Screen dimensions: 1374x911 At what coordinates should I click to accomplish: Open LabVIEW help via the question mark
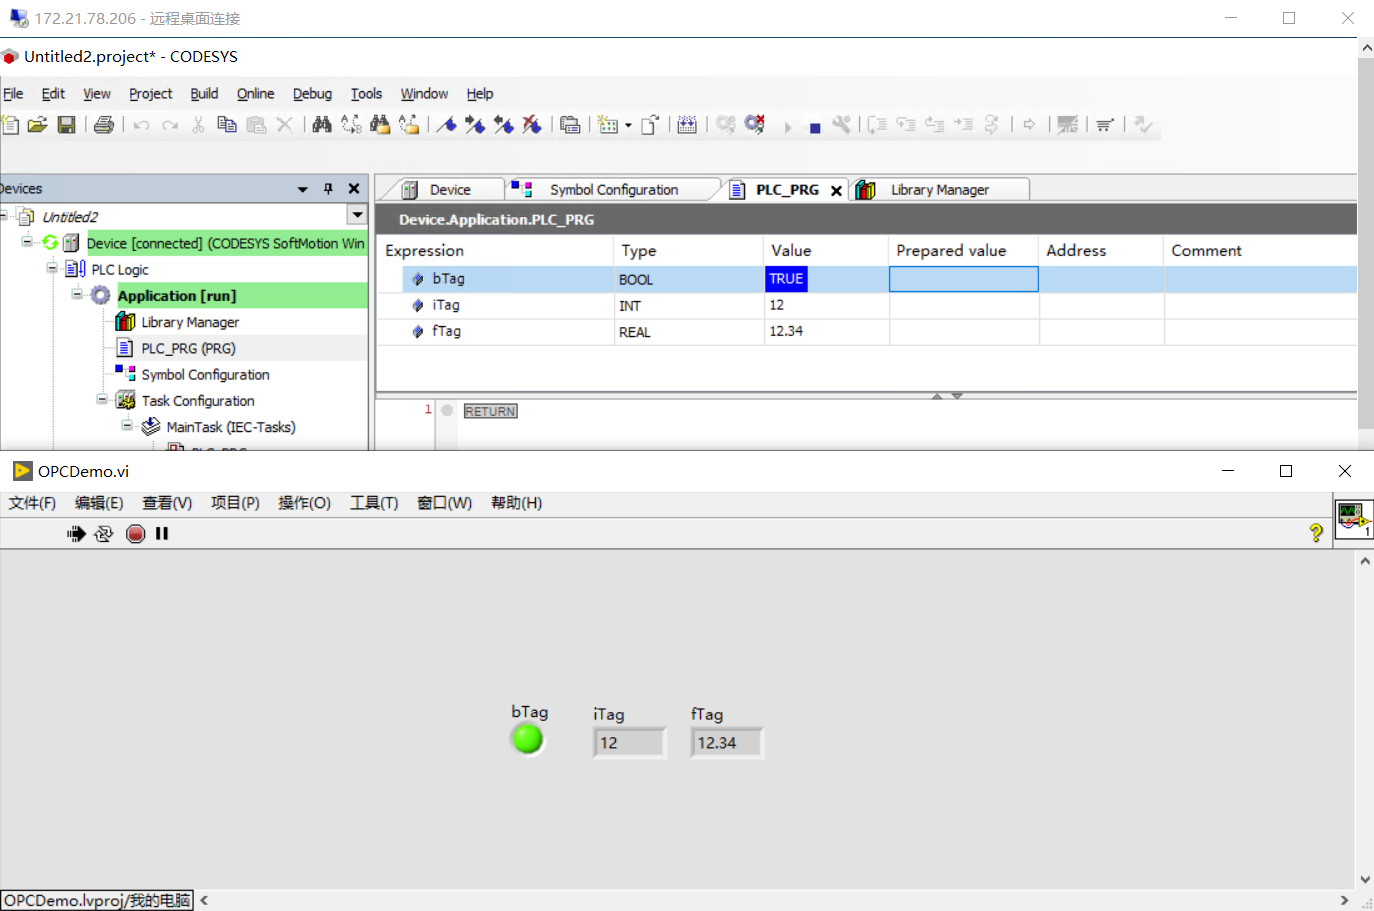click(x=1315, y=533)
